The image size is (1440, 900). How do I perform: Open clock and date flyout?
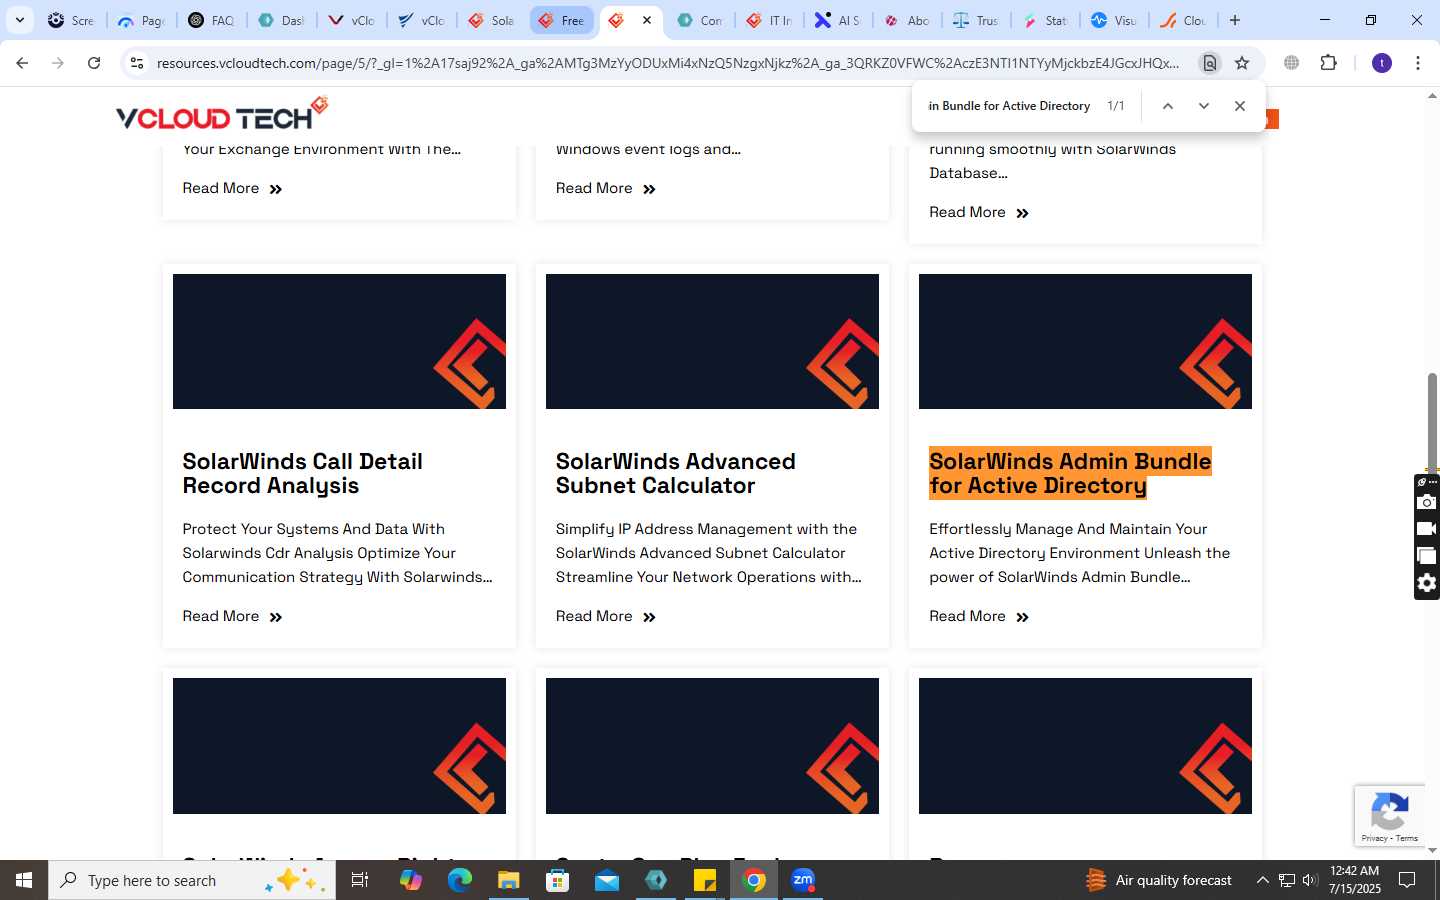pyautogui.click(x=1355, y=880)
